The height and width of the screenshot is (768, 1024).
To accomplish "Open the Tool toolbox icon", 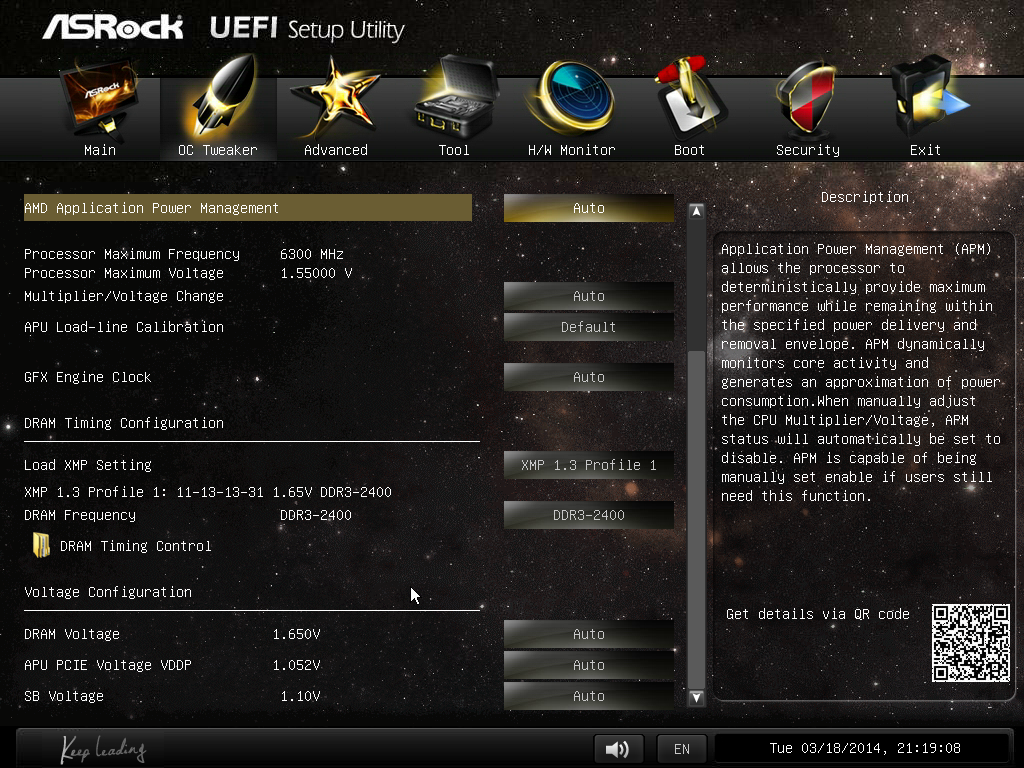I will coord(455,97).
